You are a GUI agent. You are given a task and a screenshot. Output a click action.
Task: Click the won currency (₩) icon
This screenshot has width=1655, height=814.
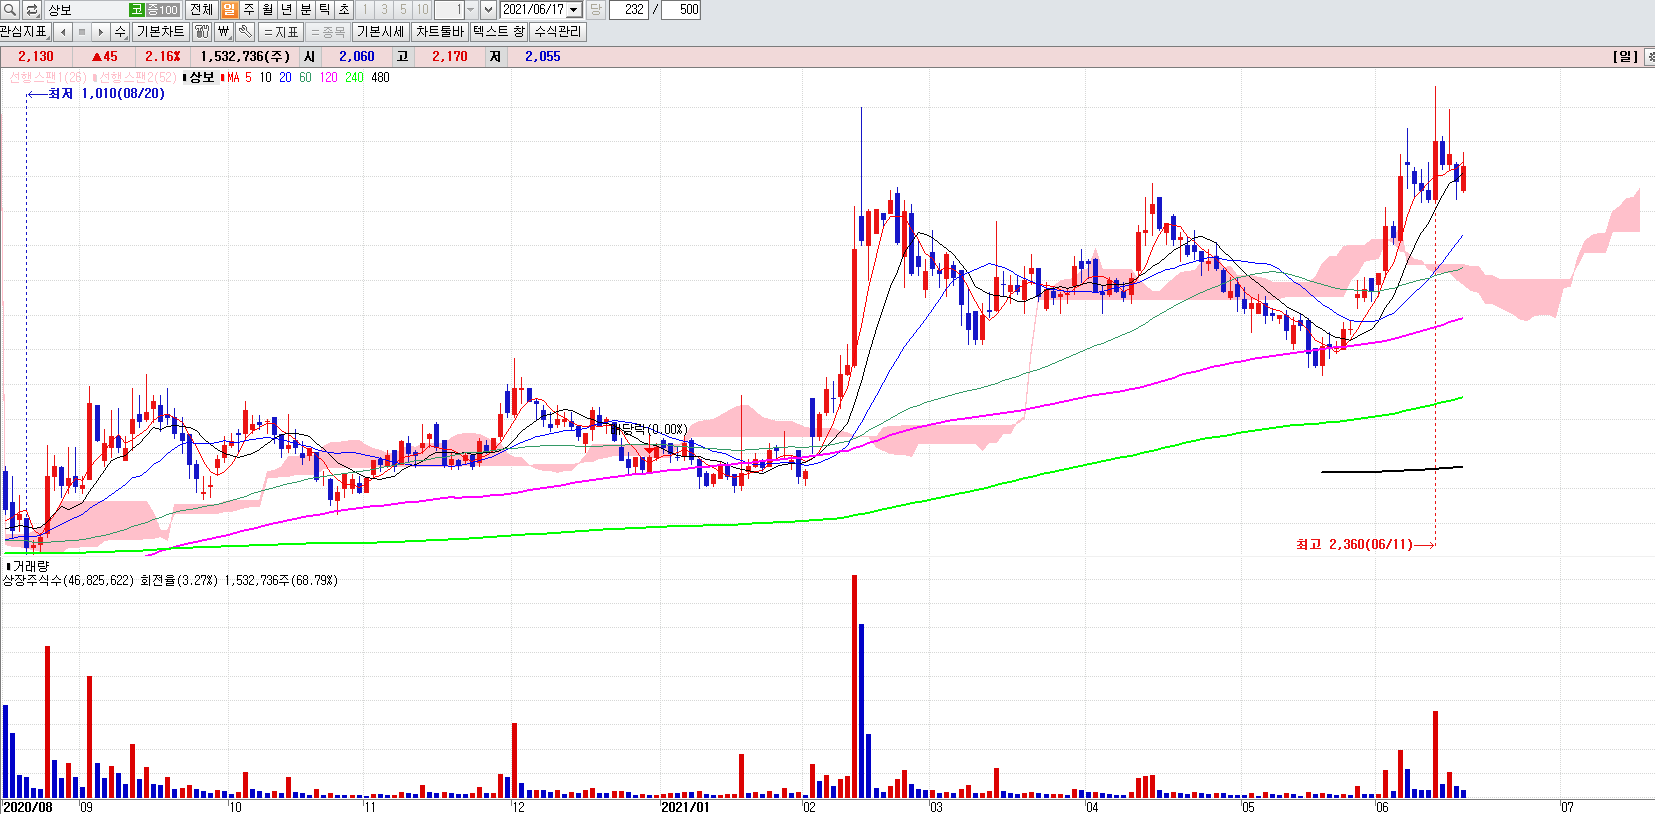click(x=223, y=31)
